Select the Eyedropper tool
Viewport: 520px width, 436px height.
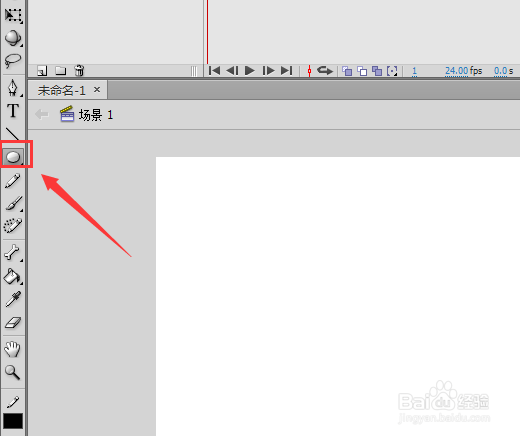tap(13, 299)
